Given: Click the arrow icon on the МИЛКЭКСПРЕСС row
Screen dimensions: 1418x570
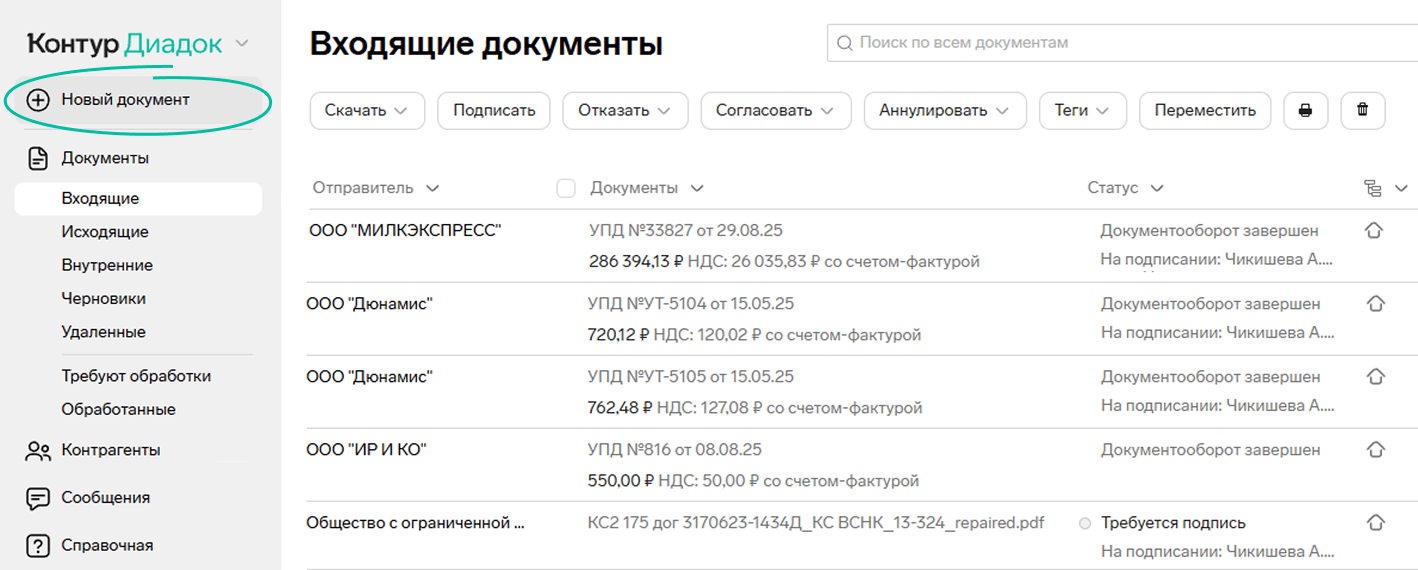Looking at the screenshot, I should click(x=1374, y=231).
